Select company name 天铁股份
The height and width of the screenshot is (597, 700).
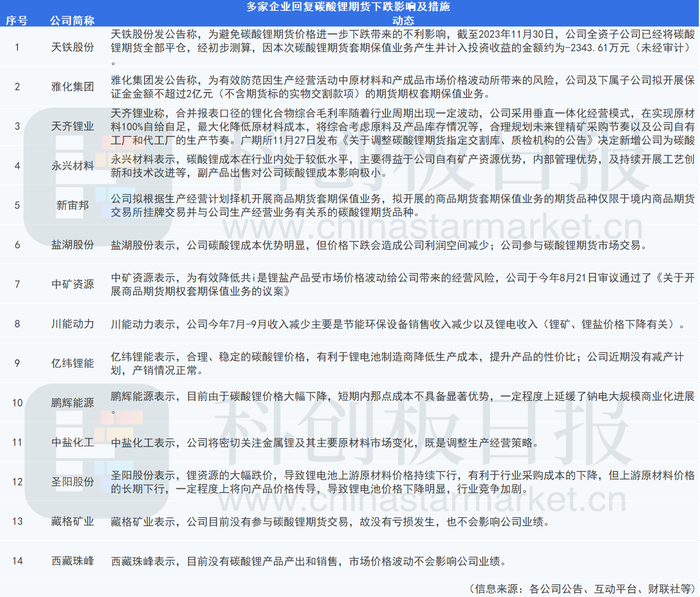point(73,47)
